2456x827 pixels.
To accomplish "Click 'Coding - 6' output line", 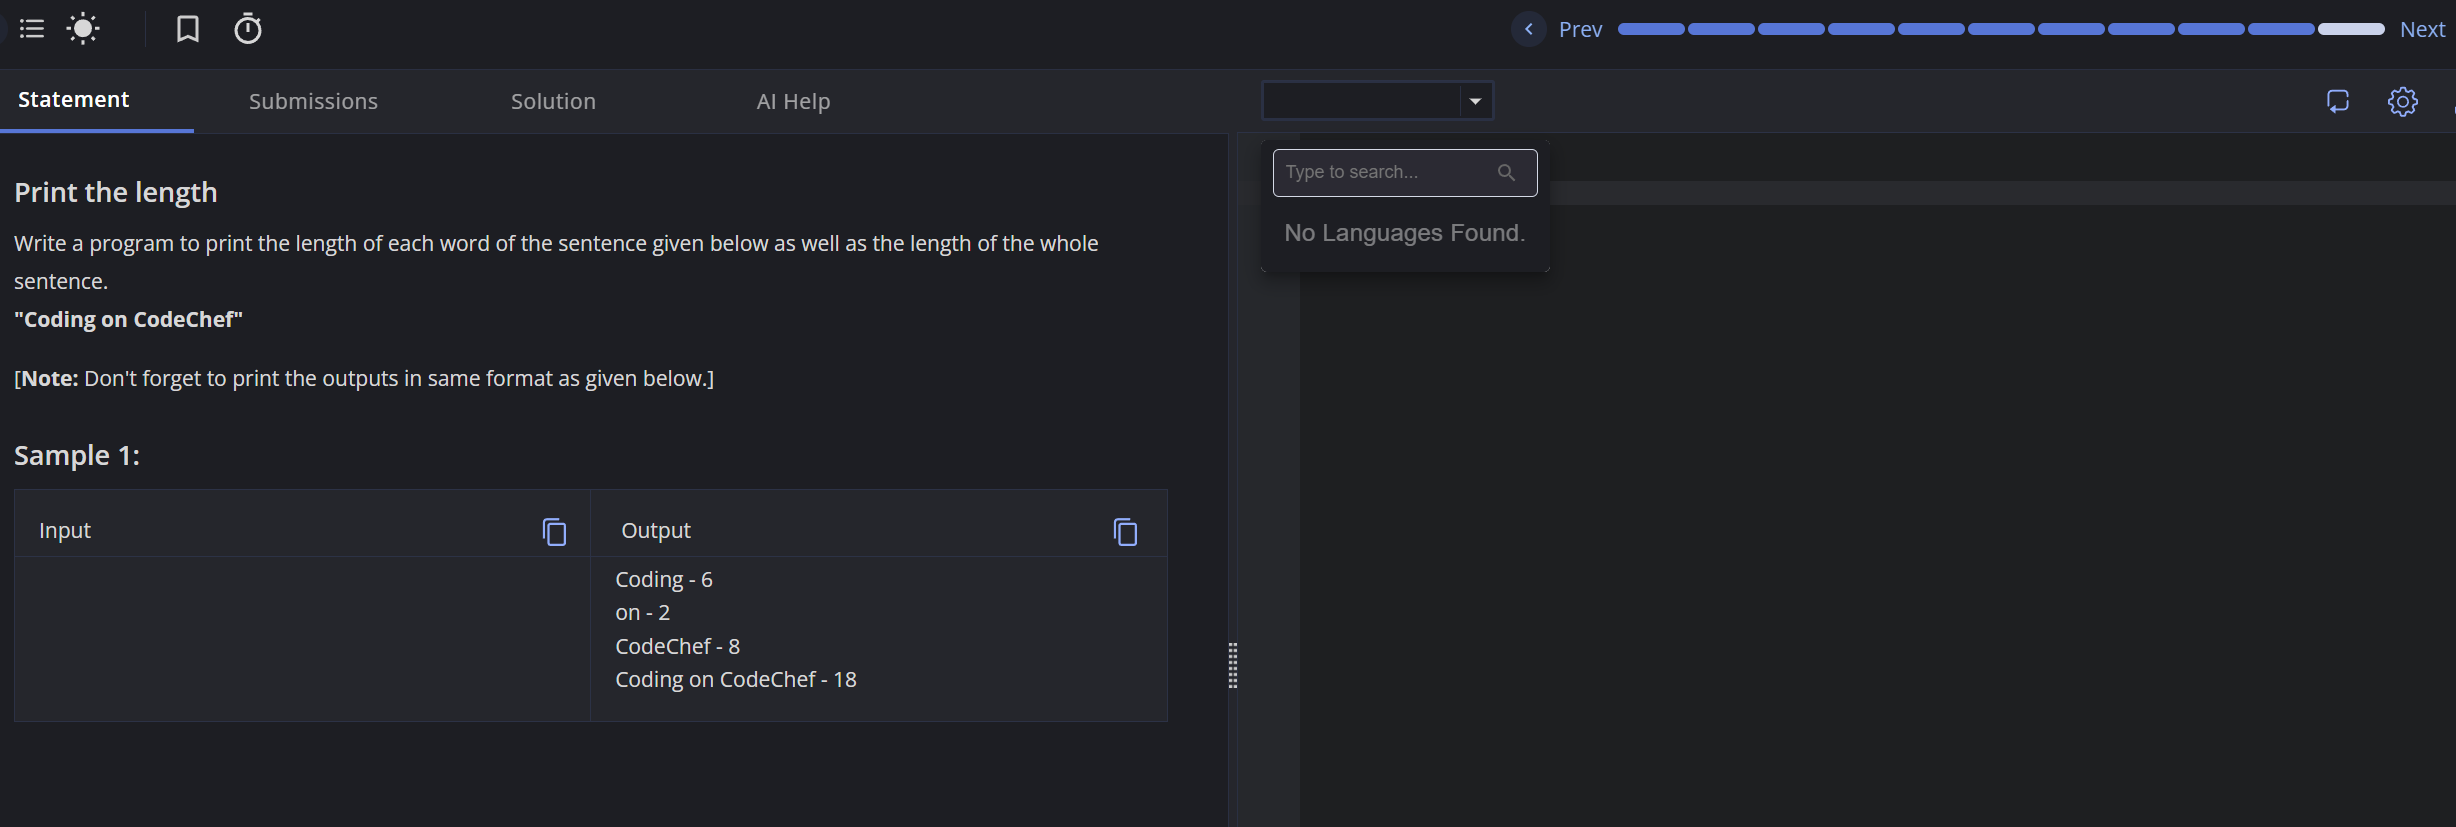I will pos(664,580).
